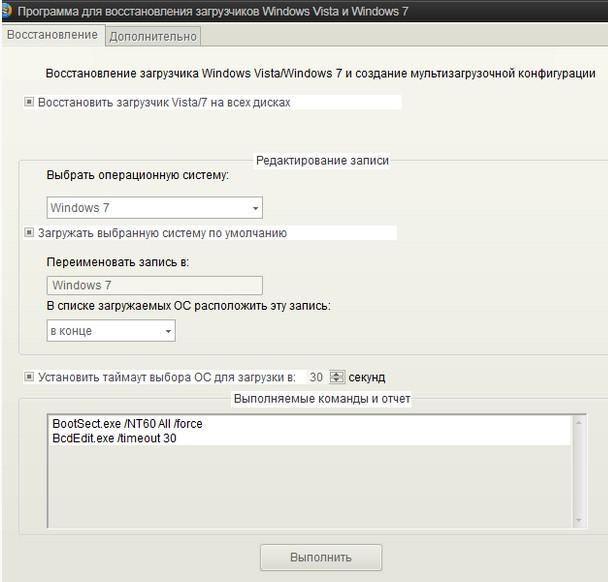The height and width of the screenshot is (582, 608).
Task: Toggle Восстановить загрузчик Vista/7 на всех дисках checkbox
Action: tap(29, 102)
